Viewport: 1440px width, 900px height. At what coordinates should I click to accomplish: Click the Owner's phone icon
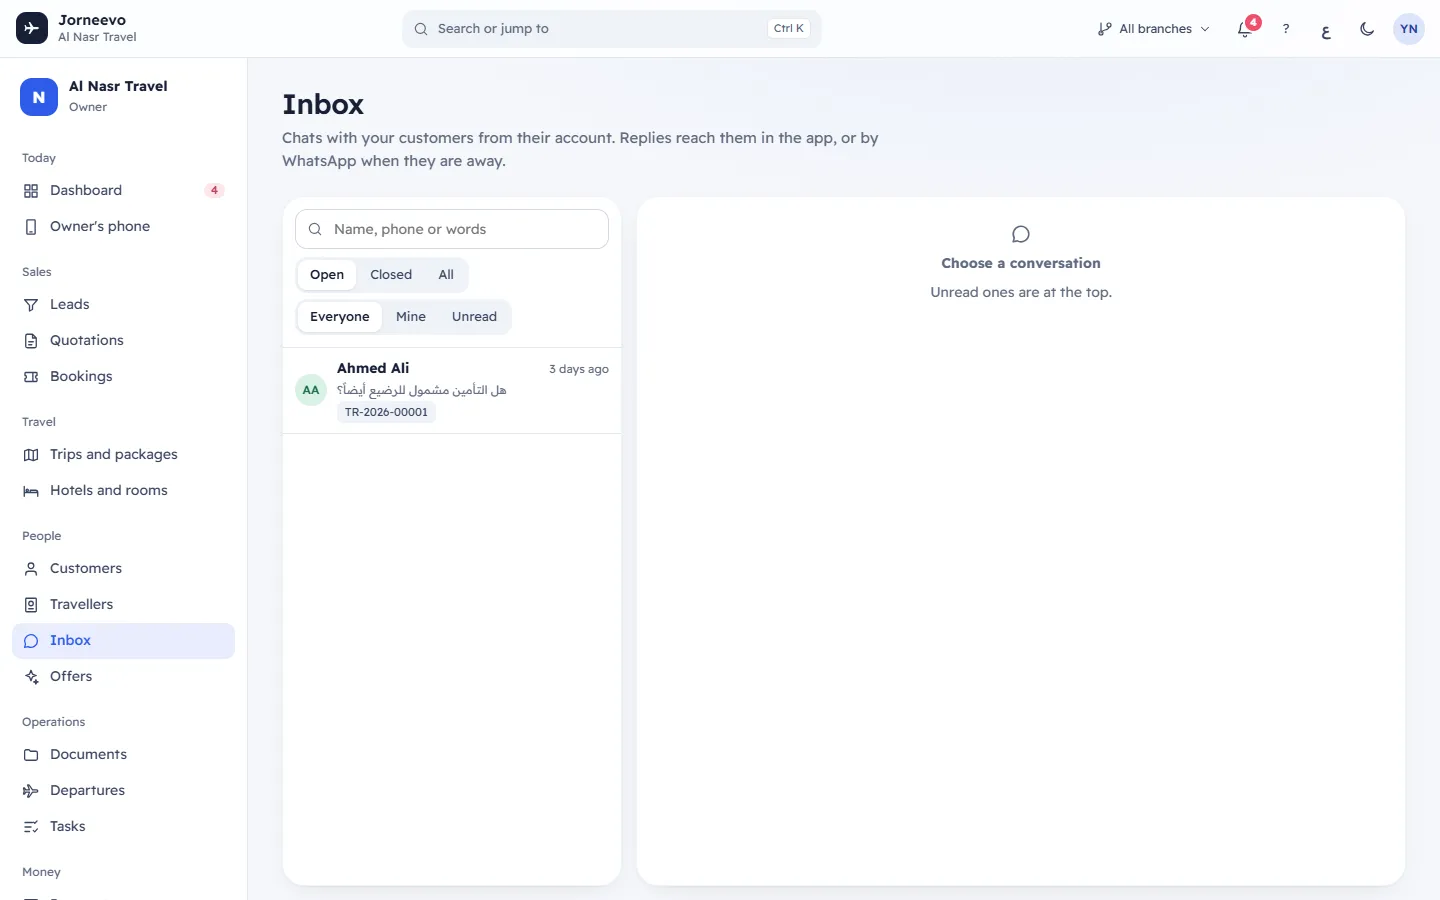pyautogui.click(x=31, y=227)
